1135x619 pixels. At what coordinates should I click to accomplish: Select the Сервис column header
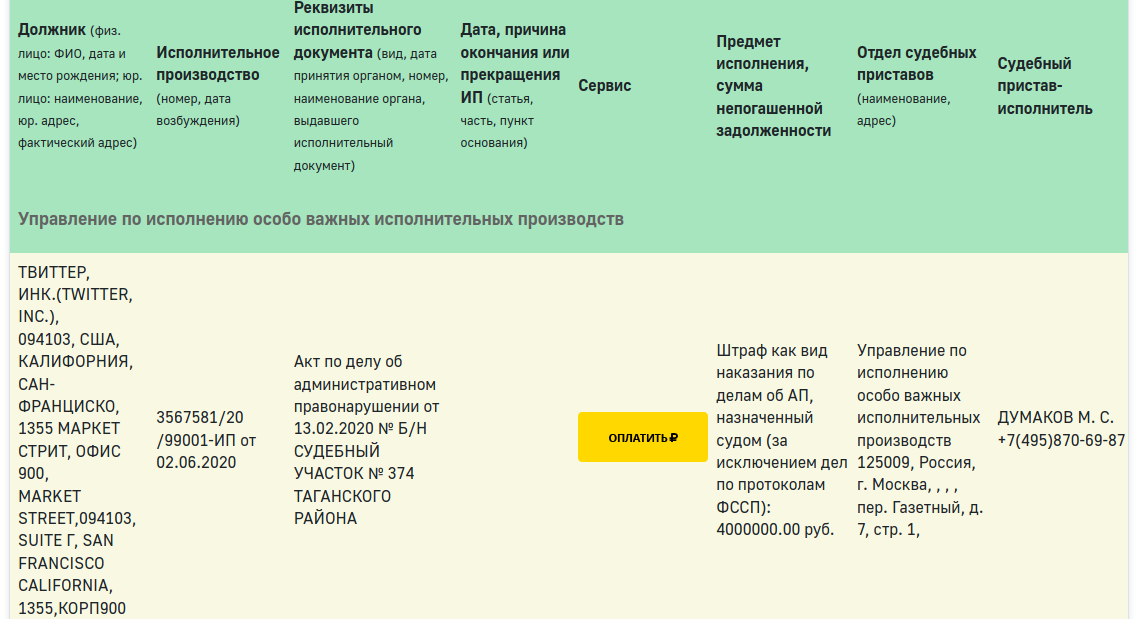point(604,86)
